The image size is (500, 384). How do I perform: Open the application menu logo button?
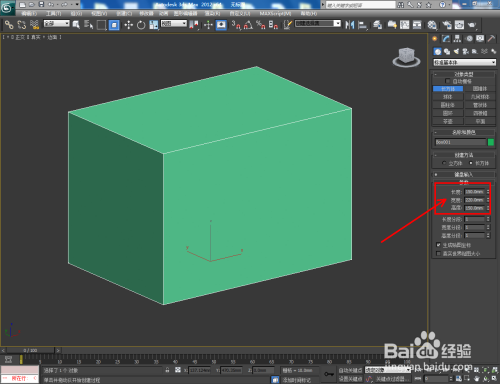[x=7, y=7]
